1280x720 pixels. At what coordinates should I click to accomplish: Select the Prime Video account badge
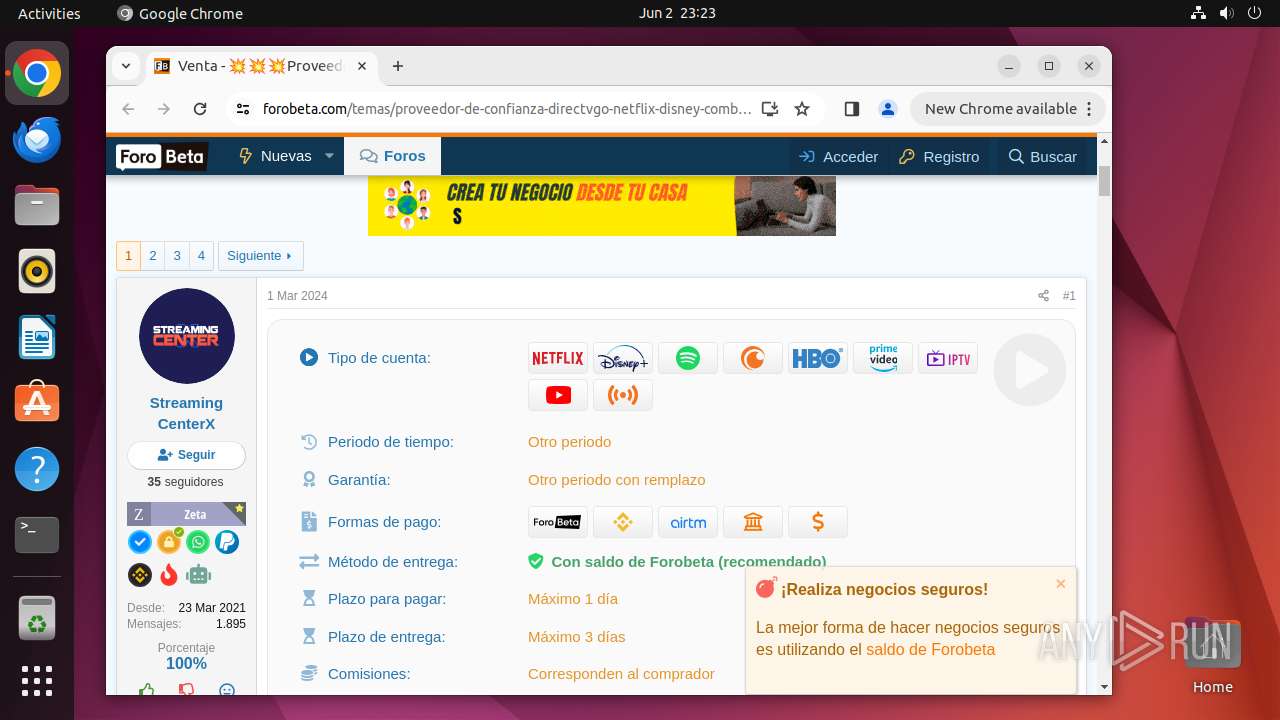point(883,358)
